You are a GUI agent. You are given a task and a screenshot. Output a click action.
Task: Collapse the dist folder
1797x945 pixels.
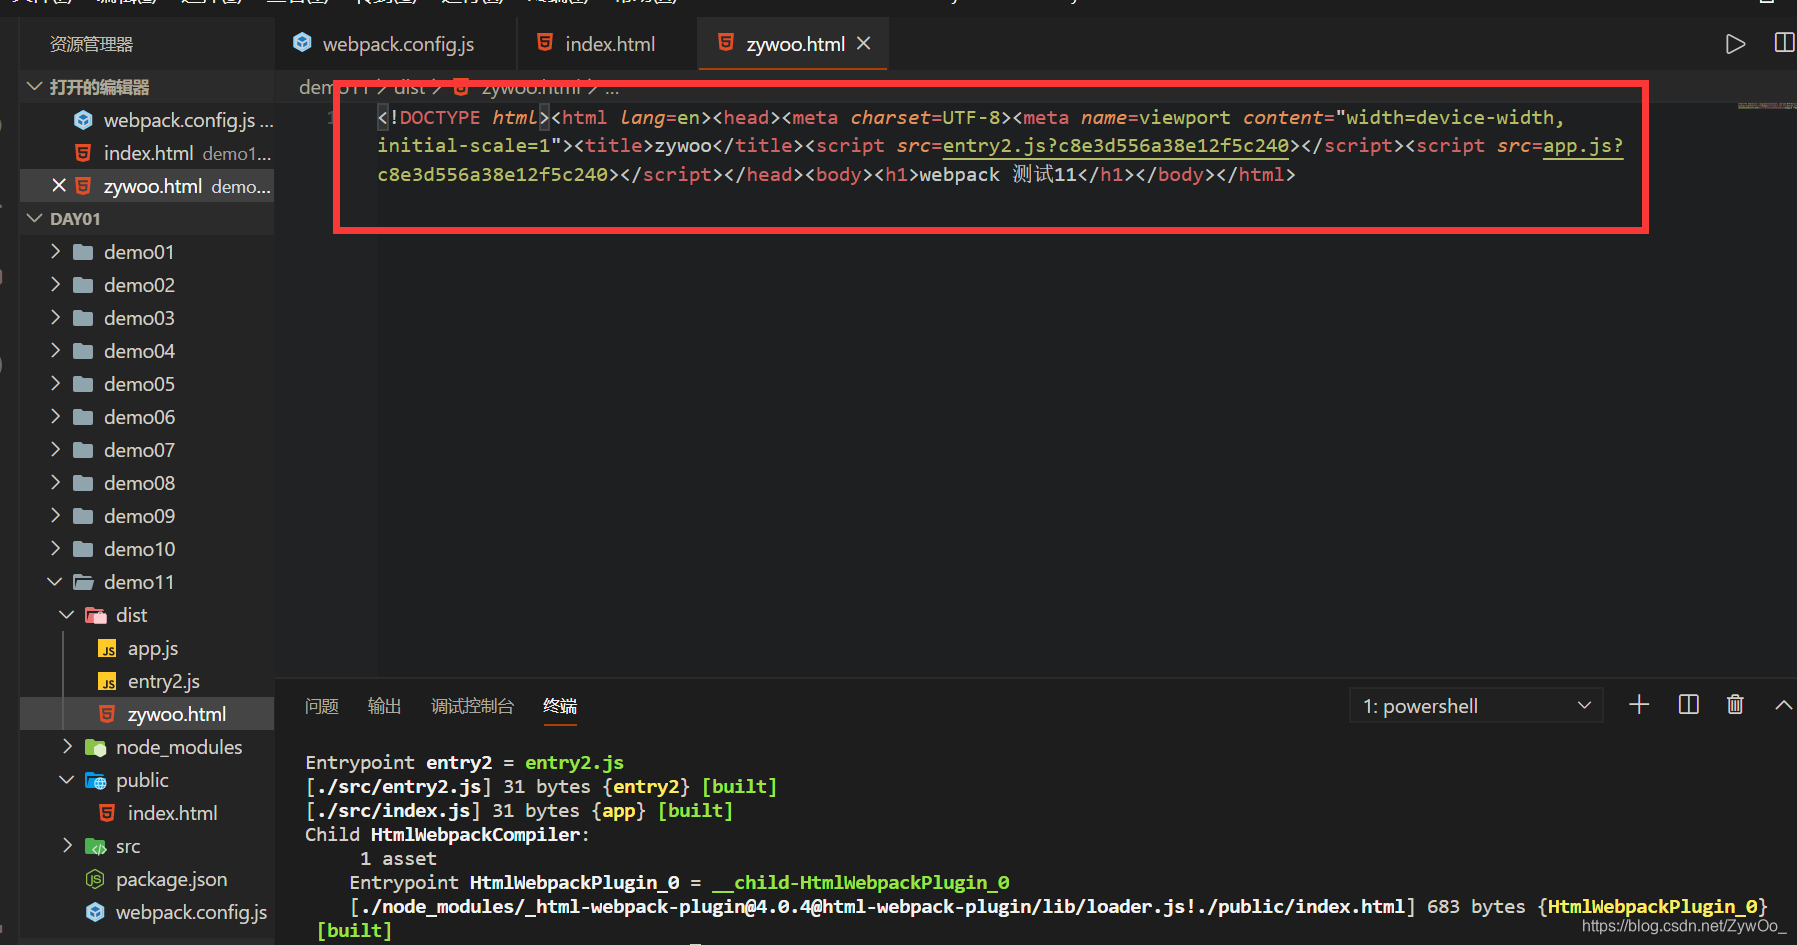tap(67, 615)
